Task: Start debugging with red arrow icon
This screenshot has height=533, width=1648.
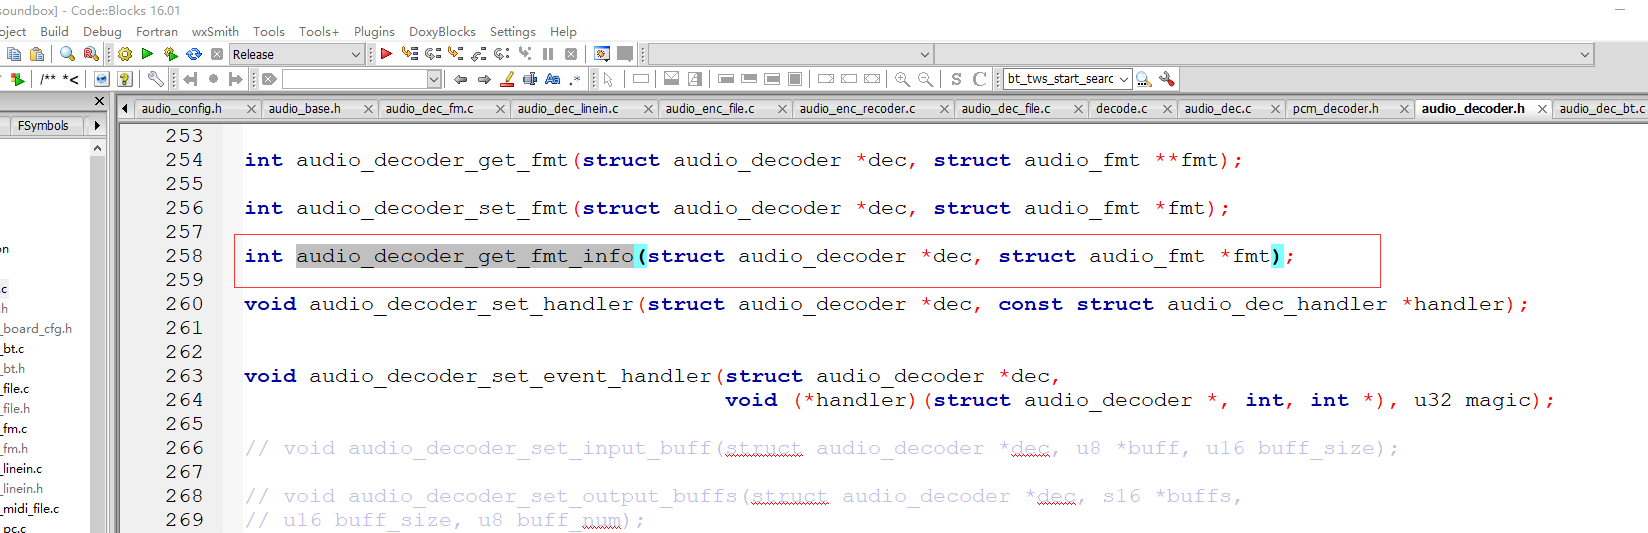Action: tap(386, 54)
